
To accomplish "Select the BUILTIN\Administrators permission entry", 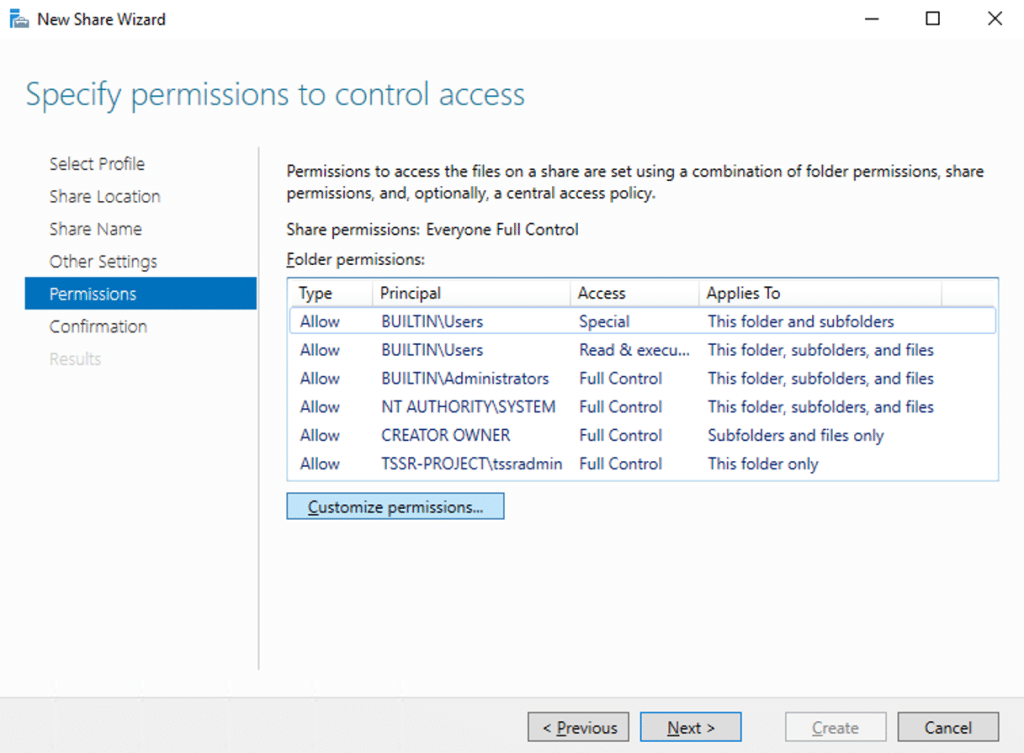I will point(640,379).
